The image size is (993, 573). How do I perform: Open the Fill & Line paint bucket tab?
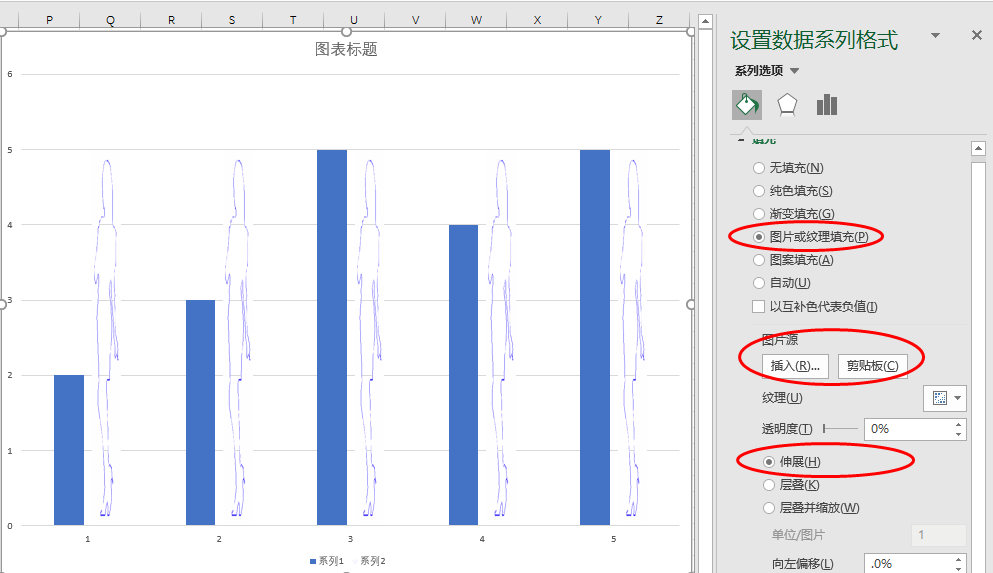747,104
